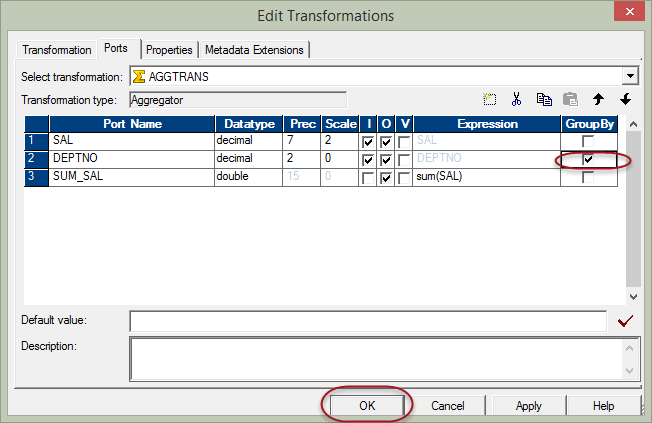Click the add new port icon
This screenshot has height=423, width=652.
pyautogui.click(x=490, y=99)
